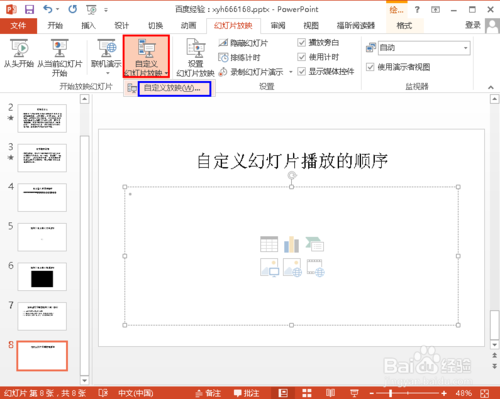
Task: Click the Save icon in quick access toolbar
Action: [x=29, y=9]
